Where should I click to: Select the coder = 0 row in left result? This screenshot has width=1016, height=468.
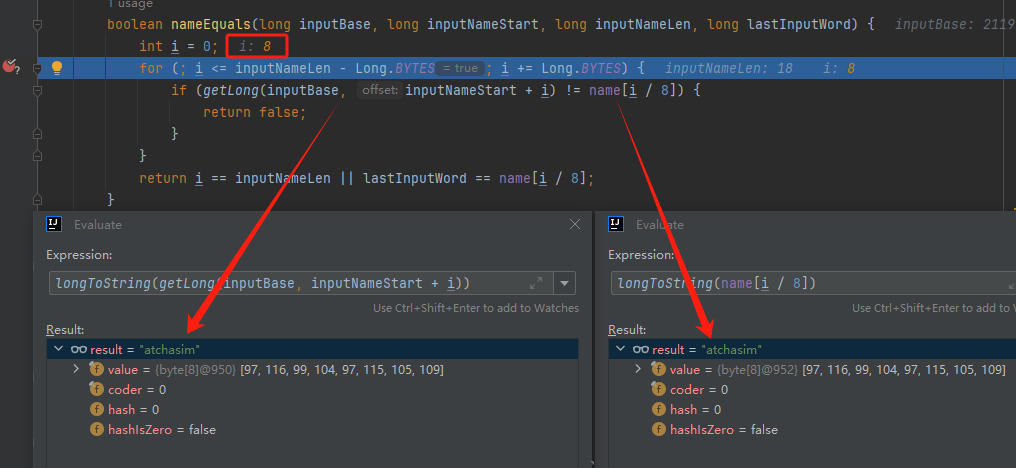312,390
